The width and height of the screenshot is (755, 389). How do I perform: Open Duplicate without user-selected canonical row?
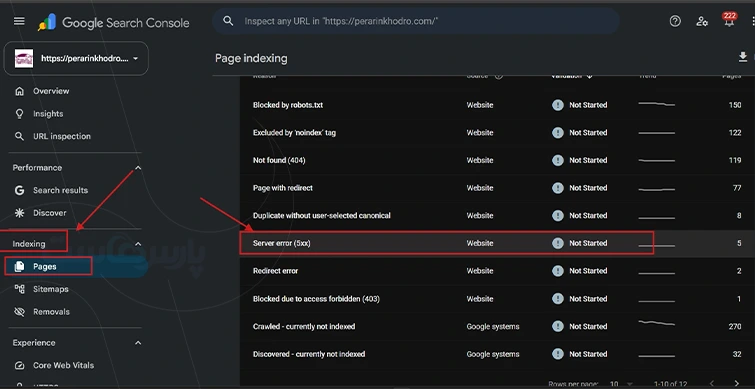[497, 216]
